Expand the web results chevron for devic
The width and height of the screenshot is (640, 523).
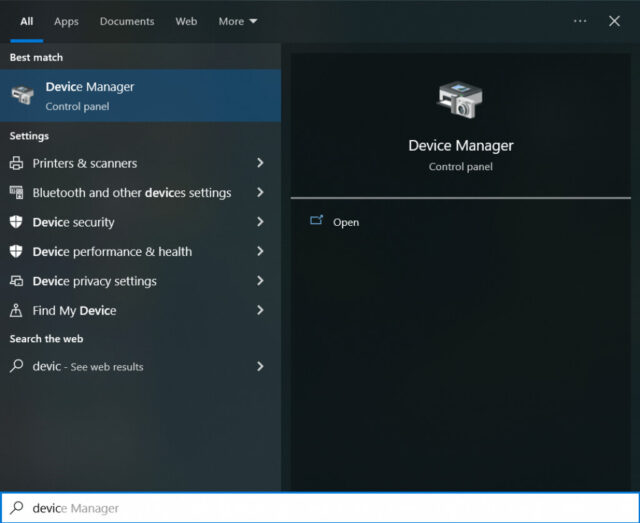(260, 366)
